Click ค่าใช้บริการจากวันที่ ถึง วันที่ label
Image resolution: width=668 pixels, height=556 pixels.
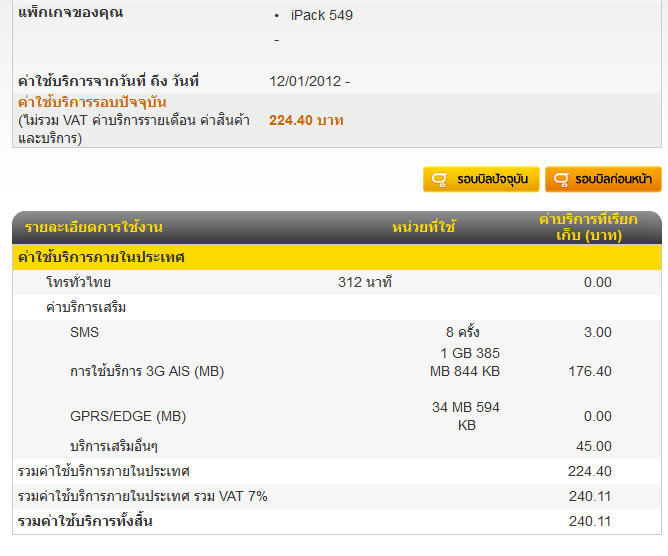[x=108, y=81]
